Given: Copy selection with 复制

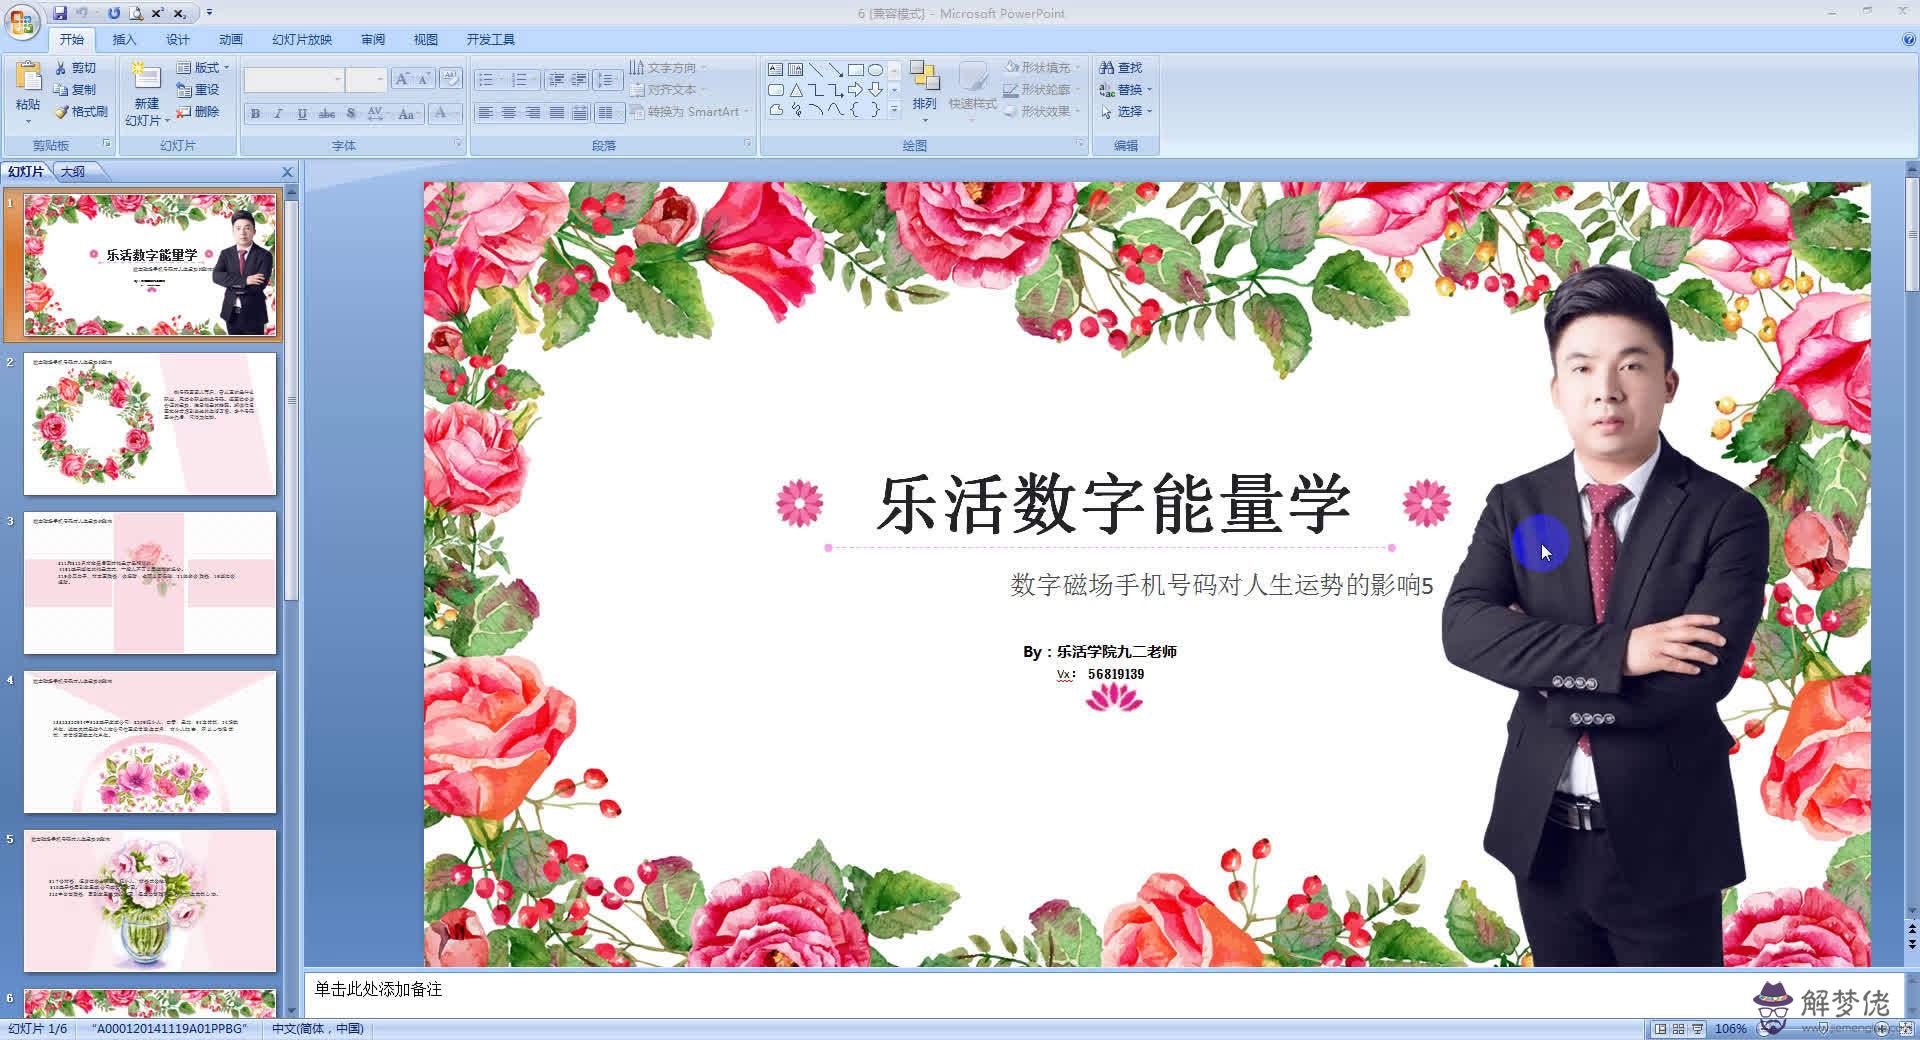Looking at the screenshot, I should 76,90.
